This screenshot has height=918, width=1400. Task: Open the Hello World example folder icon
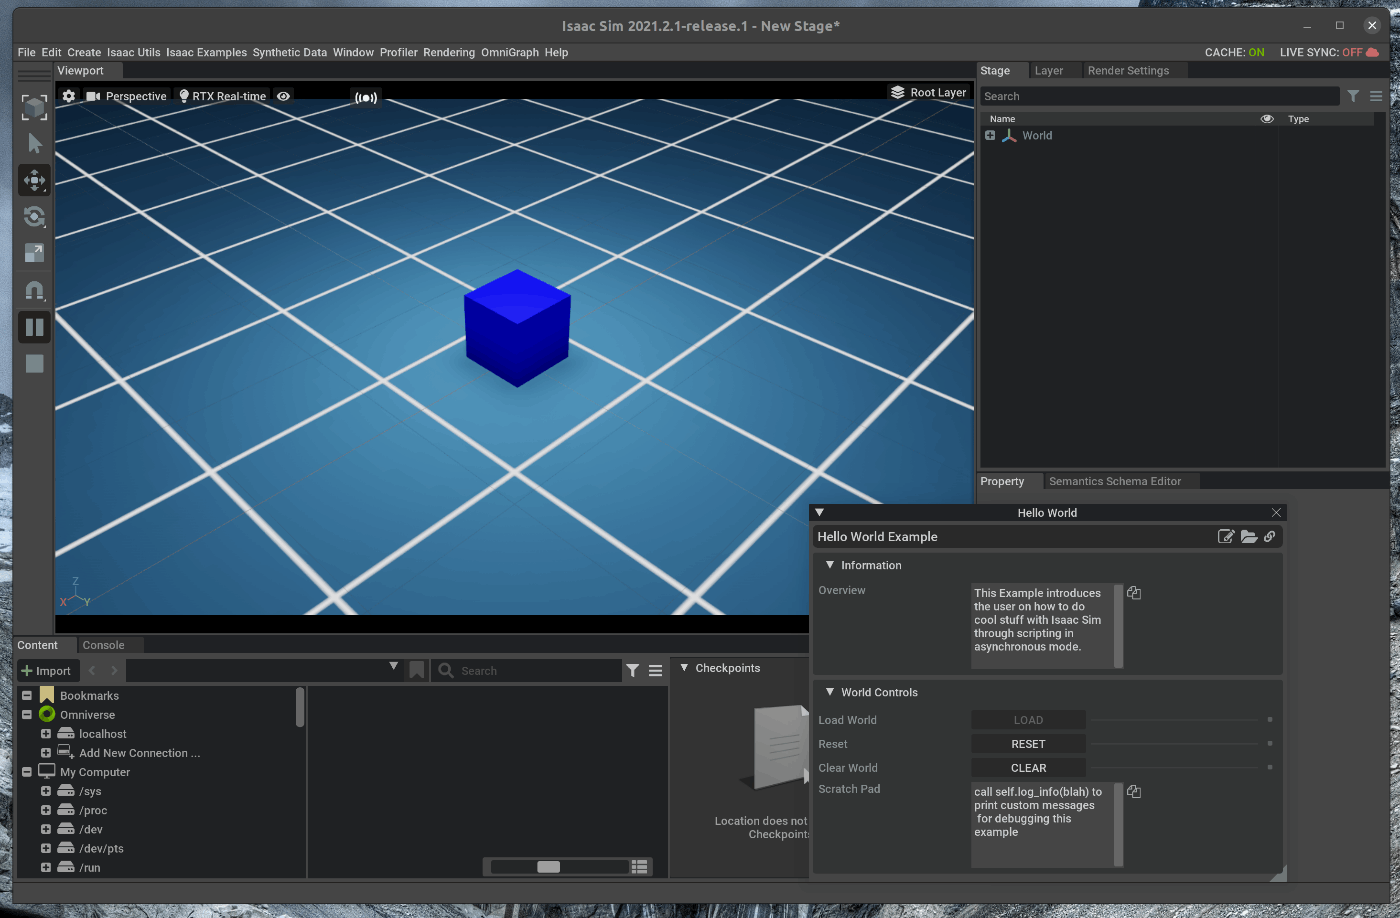[x=1249, y=537]
